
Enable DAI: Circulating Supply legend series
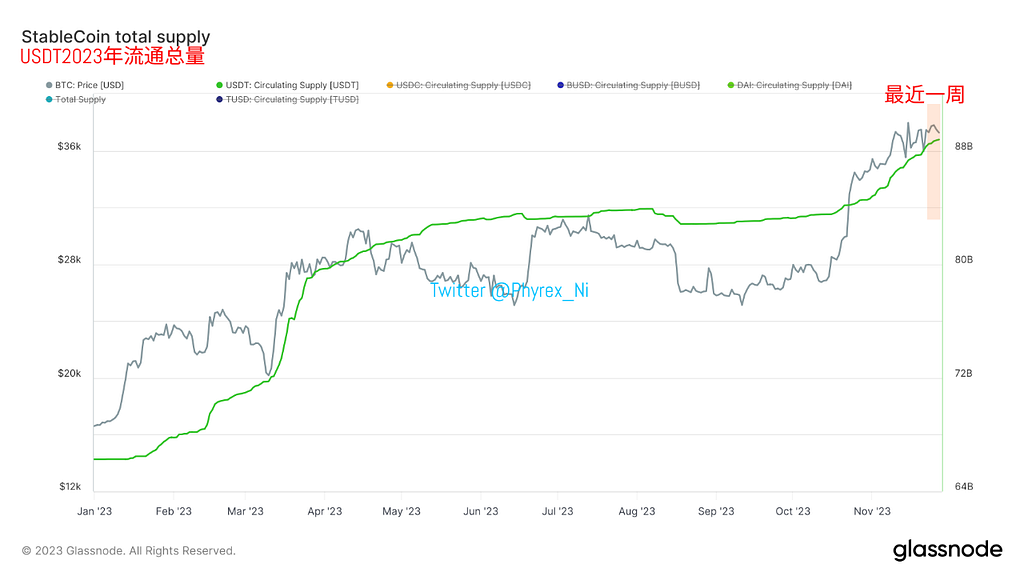tap(790, 85)
